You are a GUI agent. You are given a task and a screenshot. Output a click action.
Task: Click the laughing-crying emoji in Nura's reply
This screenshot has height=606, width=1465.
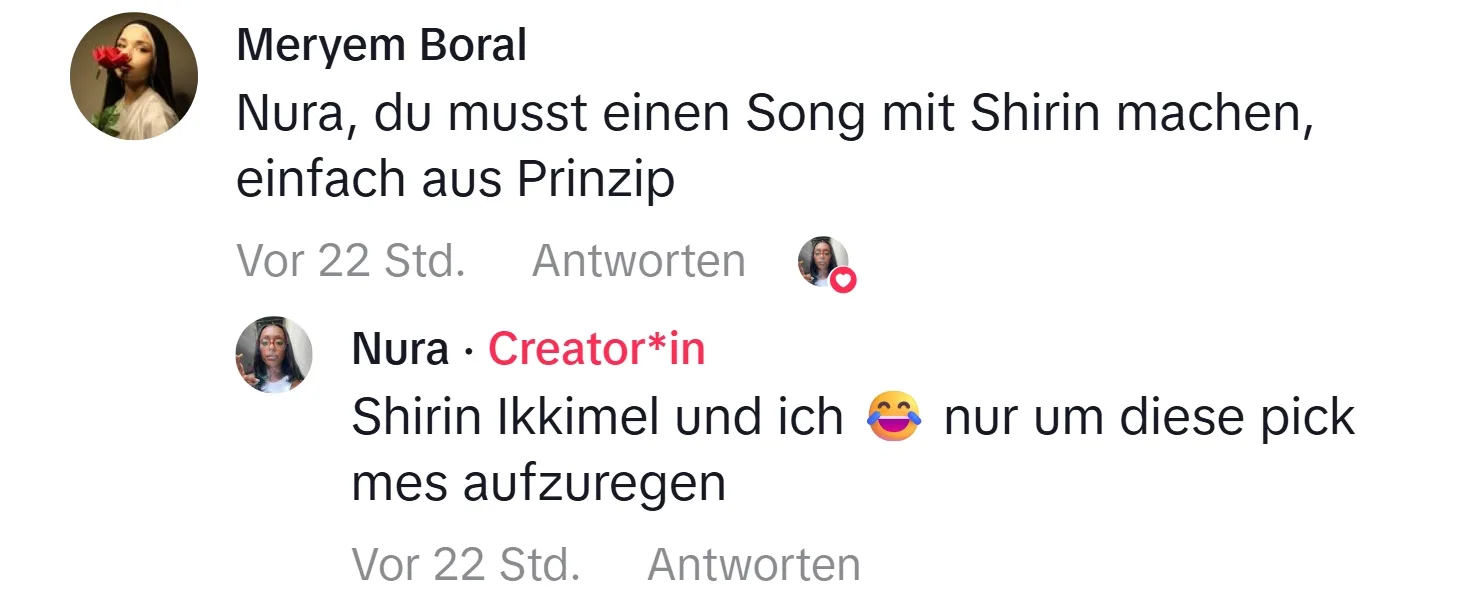pos(893,417)
